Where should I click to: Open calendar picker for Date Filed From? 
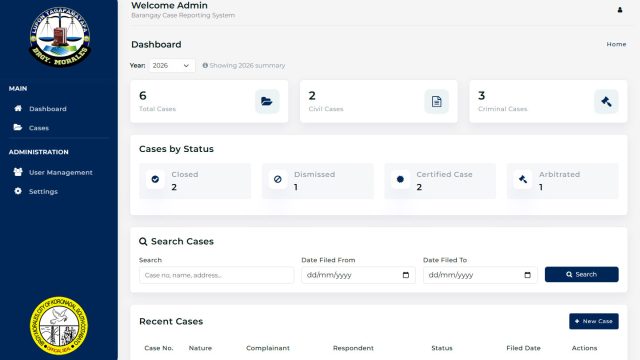coord(406,275)
